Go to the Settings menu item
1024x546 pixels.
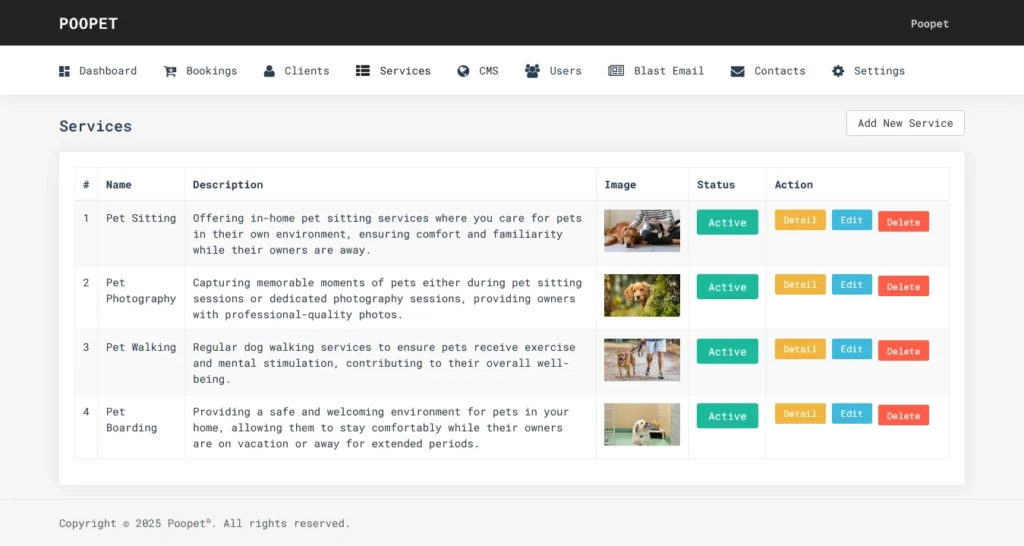(879, 71)
